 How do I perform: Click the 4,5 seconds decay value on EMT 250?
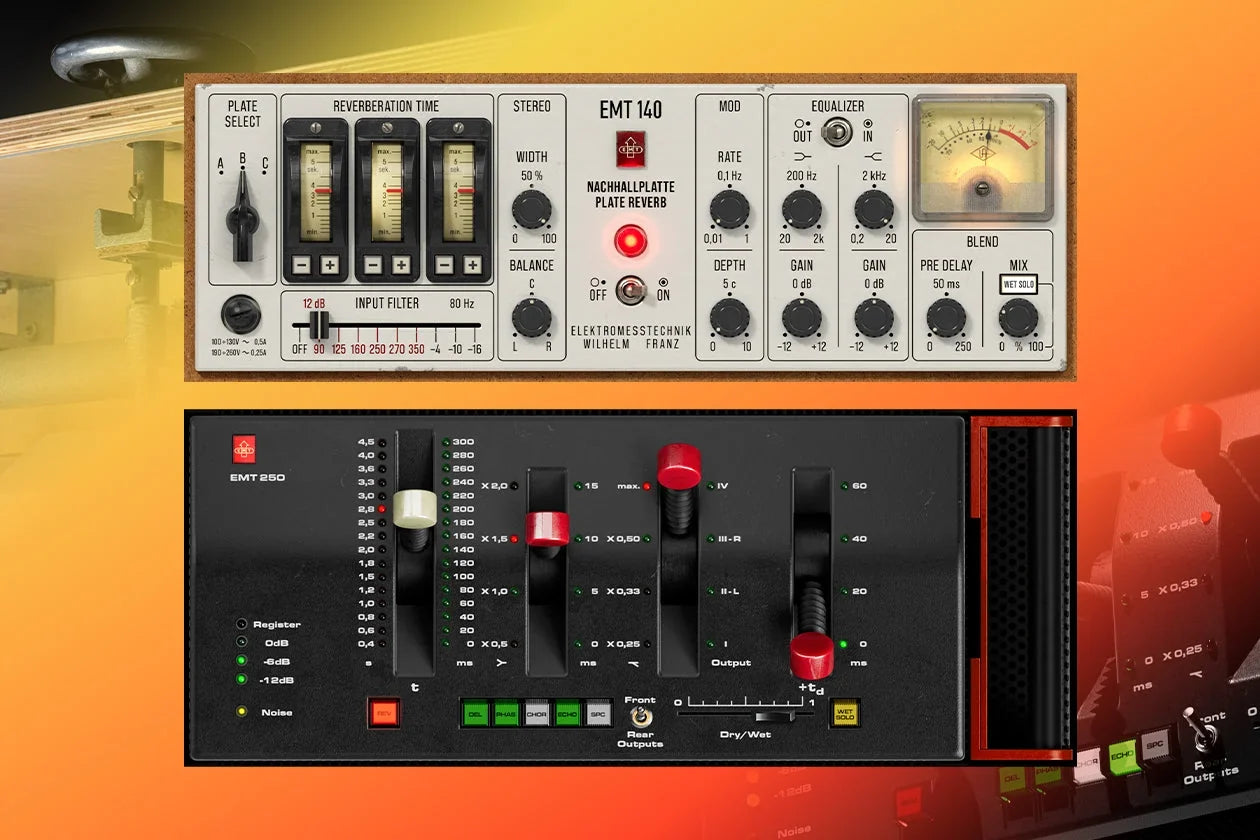[366, 442]
